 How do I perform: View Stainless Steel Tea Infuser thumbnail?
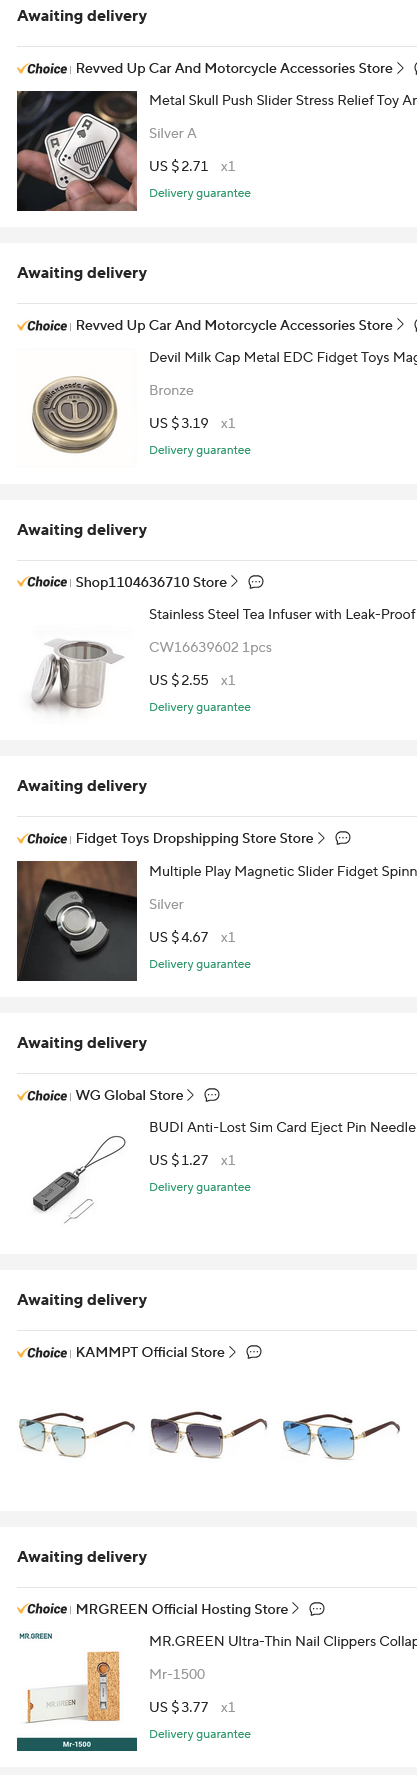77,665
